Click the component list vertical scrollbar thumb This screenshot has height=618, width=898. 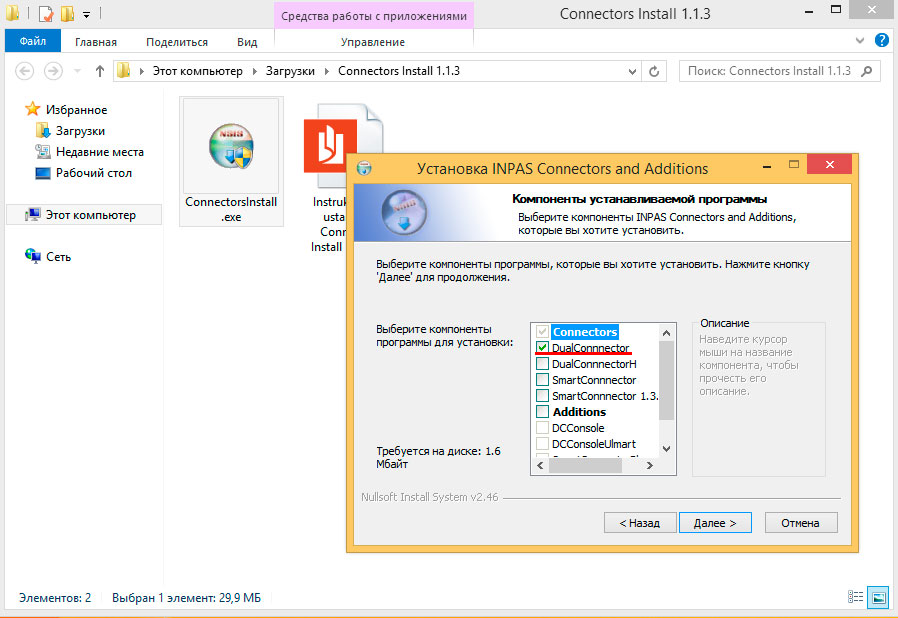coord(666,380)
